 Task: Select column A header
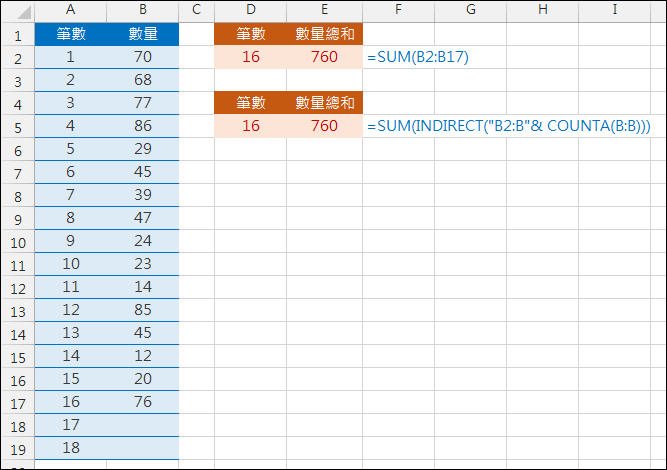[x=71, y=10]
